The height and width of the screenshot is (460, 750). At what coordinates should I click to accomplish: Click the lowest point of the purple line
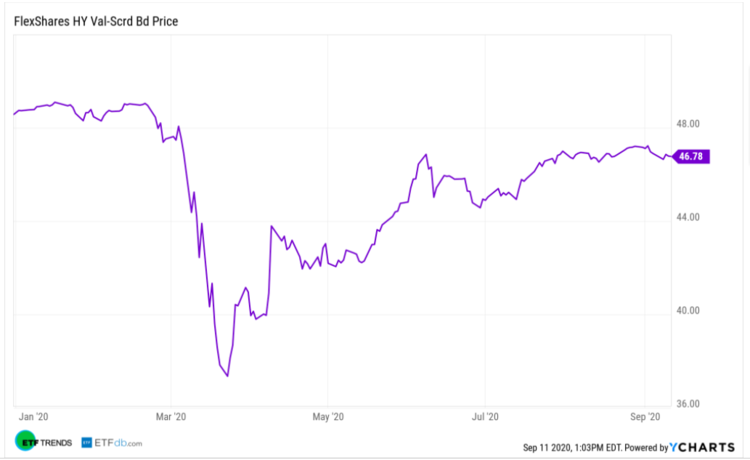(x=228, y=376)
